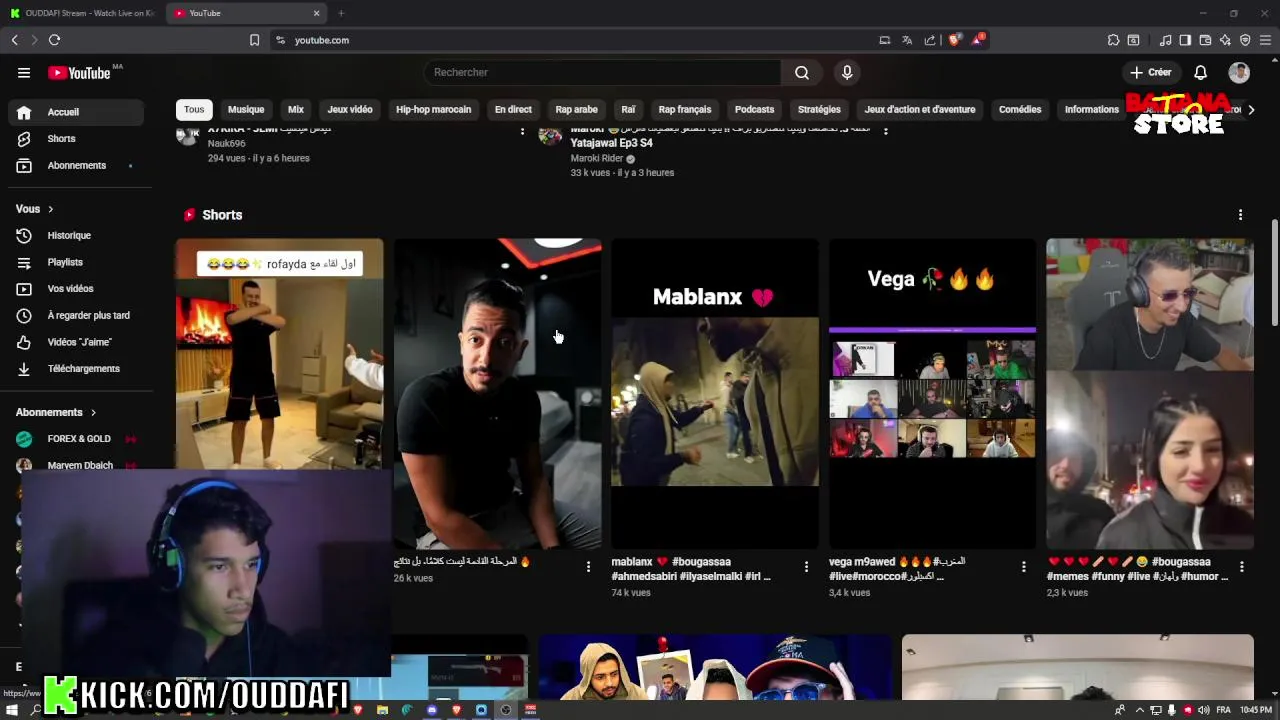Open the browser main menu
This screenshot has height=720, width=1280.
[1265, 40]
